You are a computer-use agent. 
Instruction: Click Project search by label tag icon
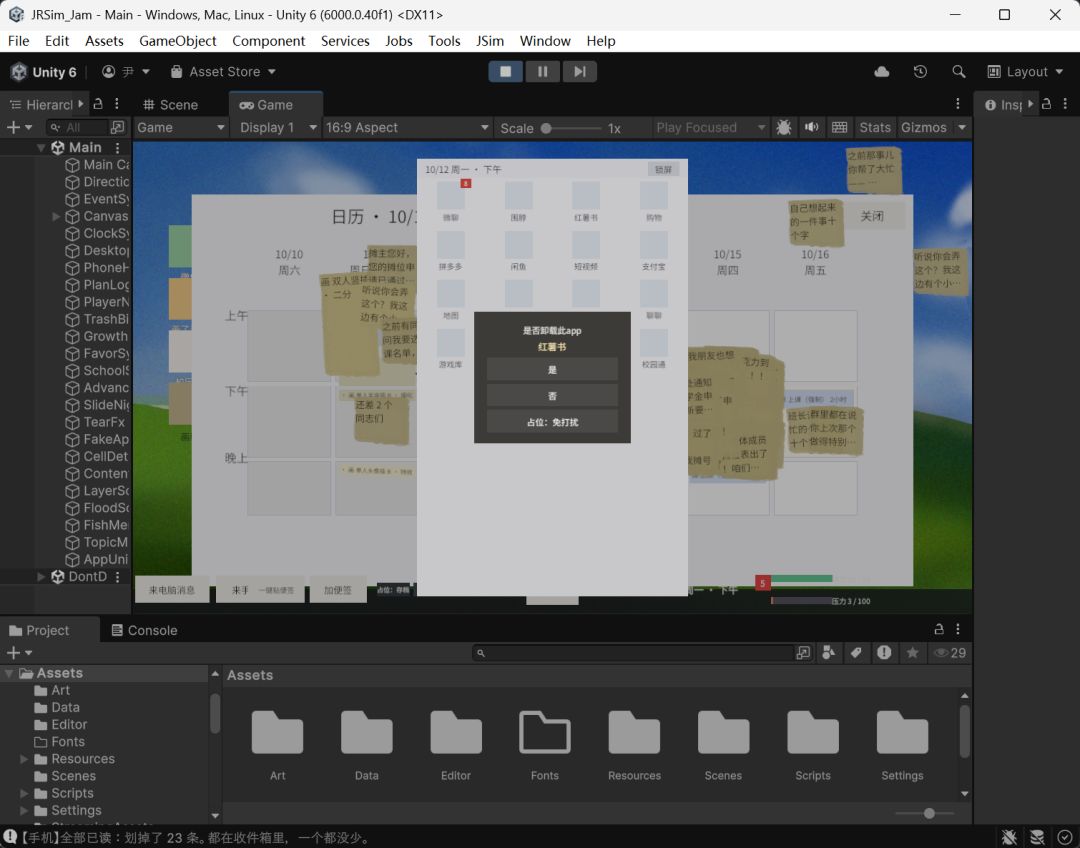(x=856, y=652)
